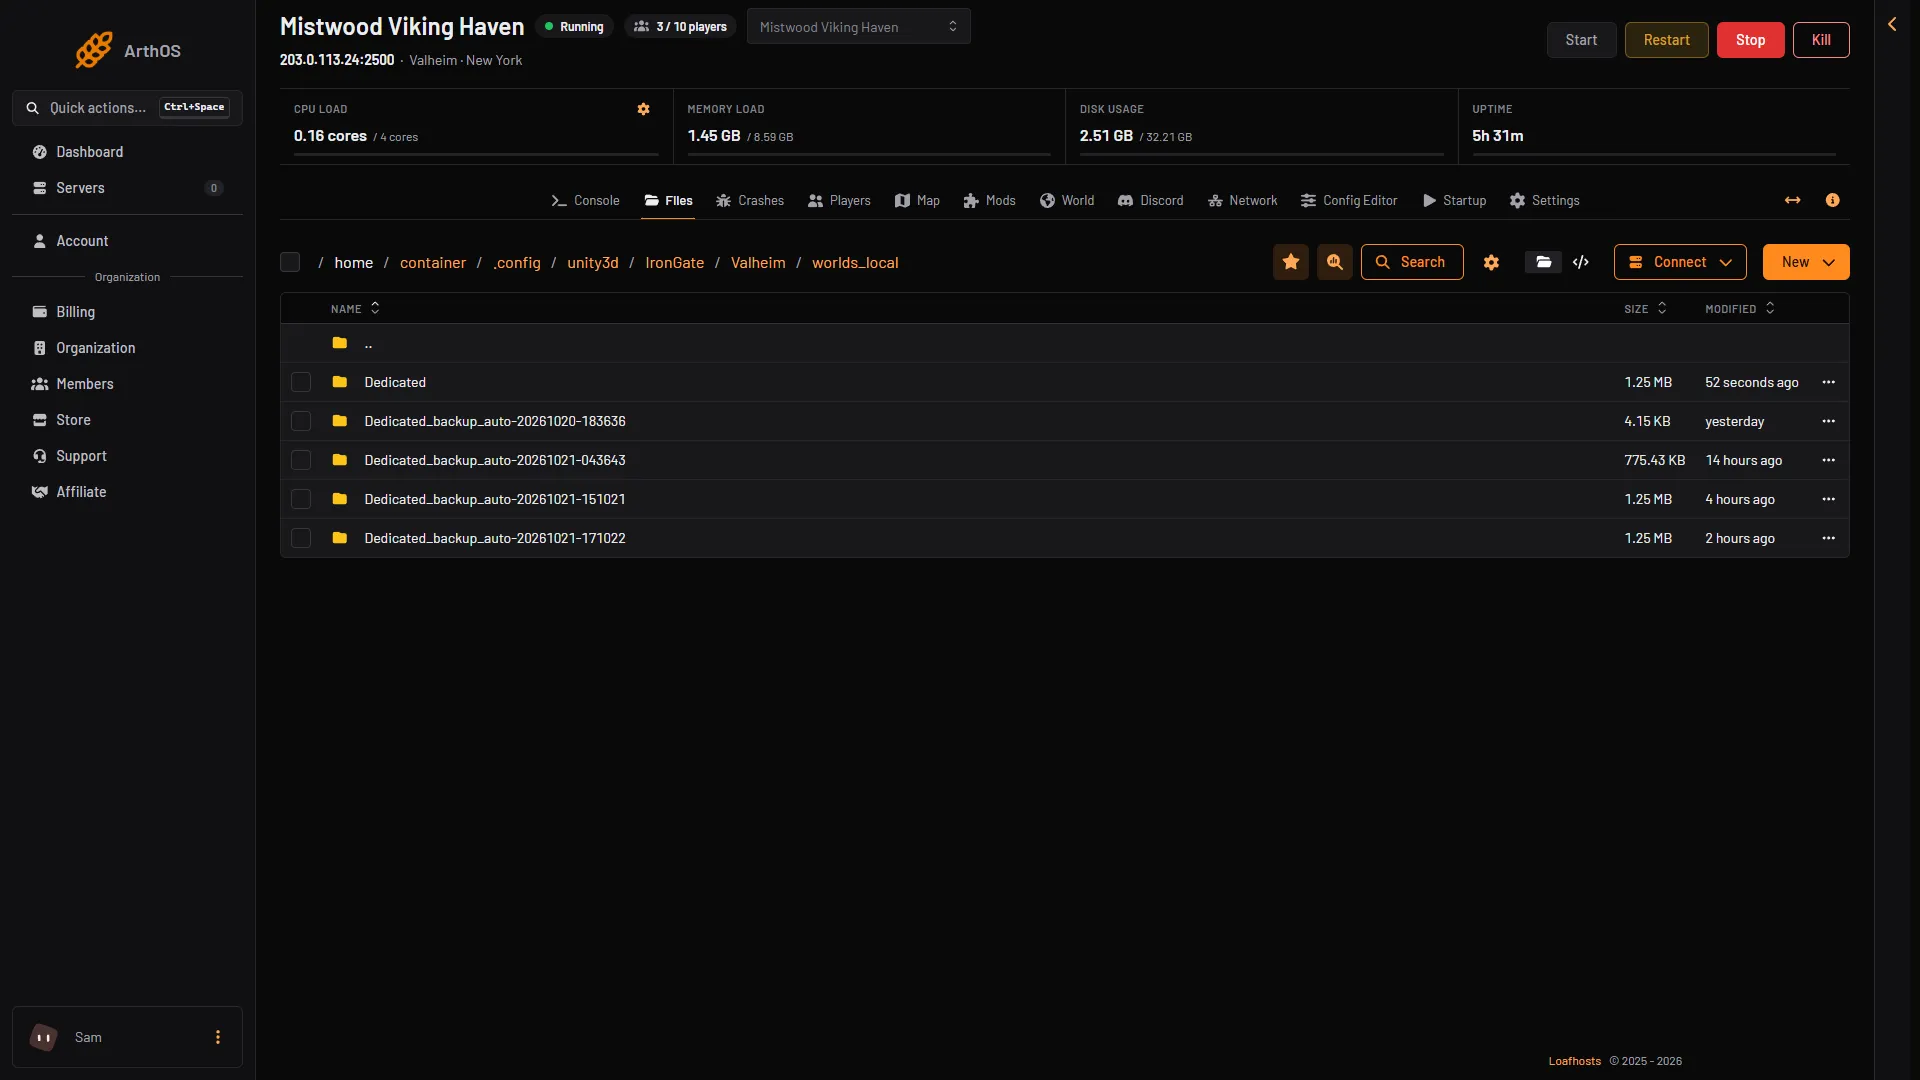Open options for Dedicated_backup_auto-20261020-183636
The height and width of the screenshot is (1080, 1920).
pyautogui.click(x=1829, y=421)
